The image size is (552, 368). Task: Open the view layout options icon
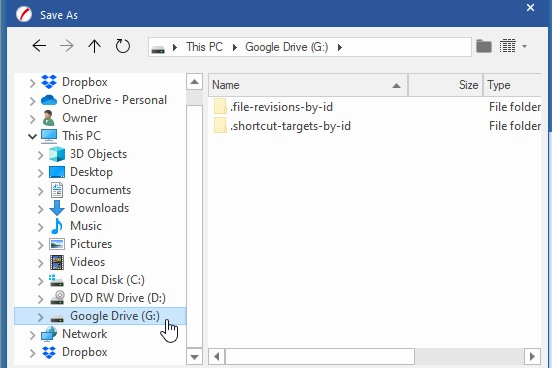[507, 46]
